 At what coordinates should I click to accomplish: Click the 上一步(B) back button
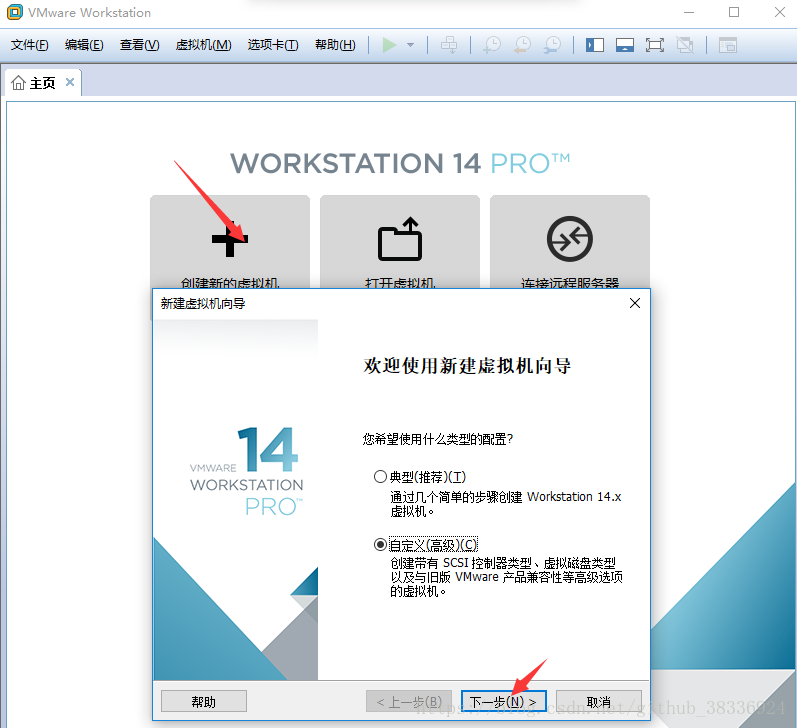tap(409, 702)
